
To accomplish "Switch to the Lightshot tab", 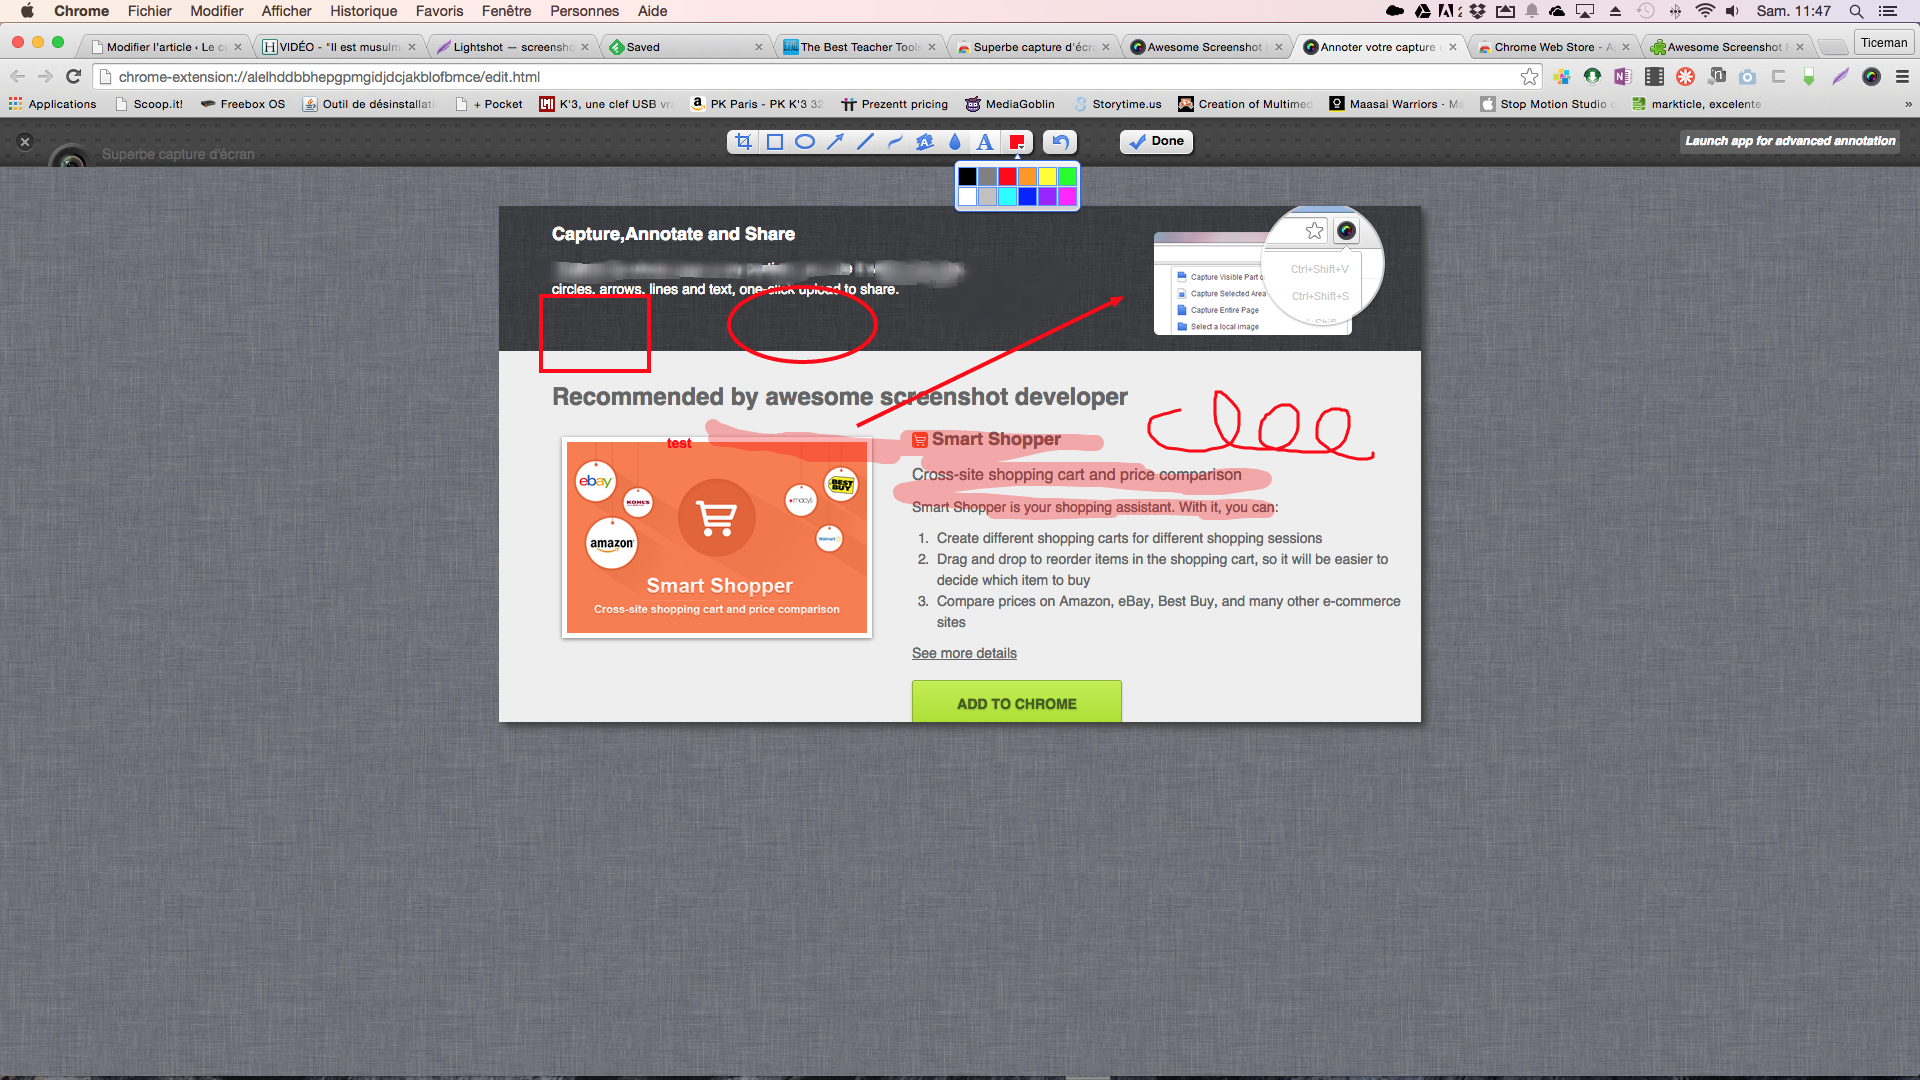I will 514,47.
